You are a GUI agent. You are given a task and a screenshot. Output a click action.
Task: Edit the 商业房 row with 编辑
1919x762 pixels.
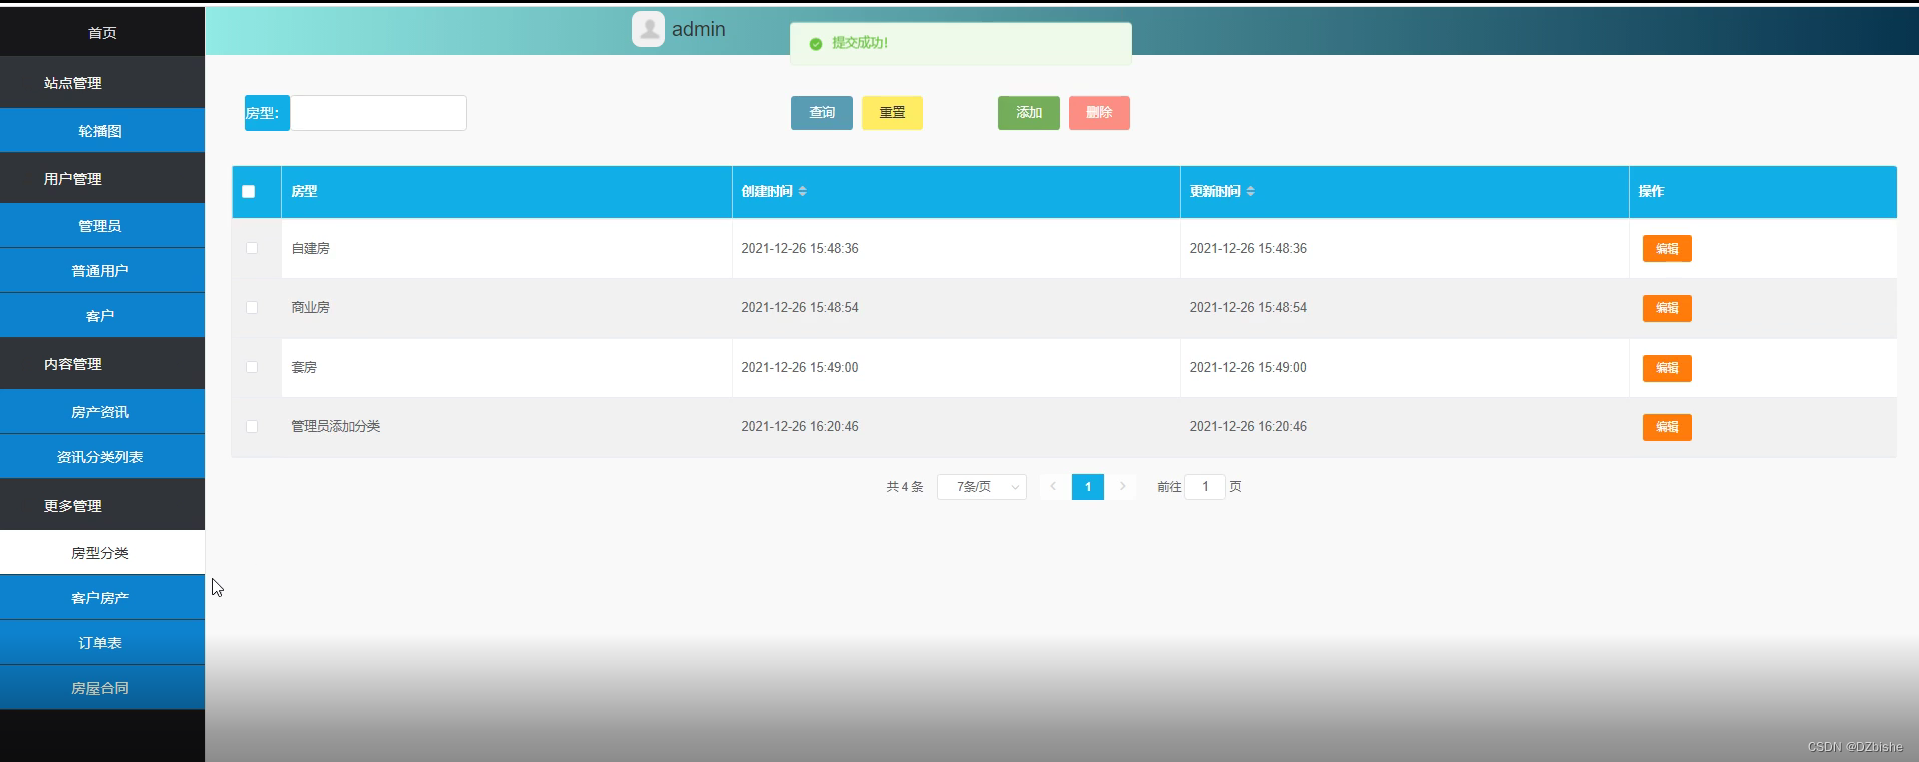(1667, 308)
